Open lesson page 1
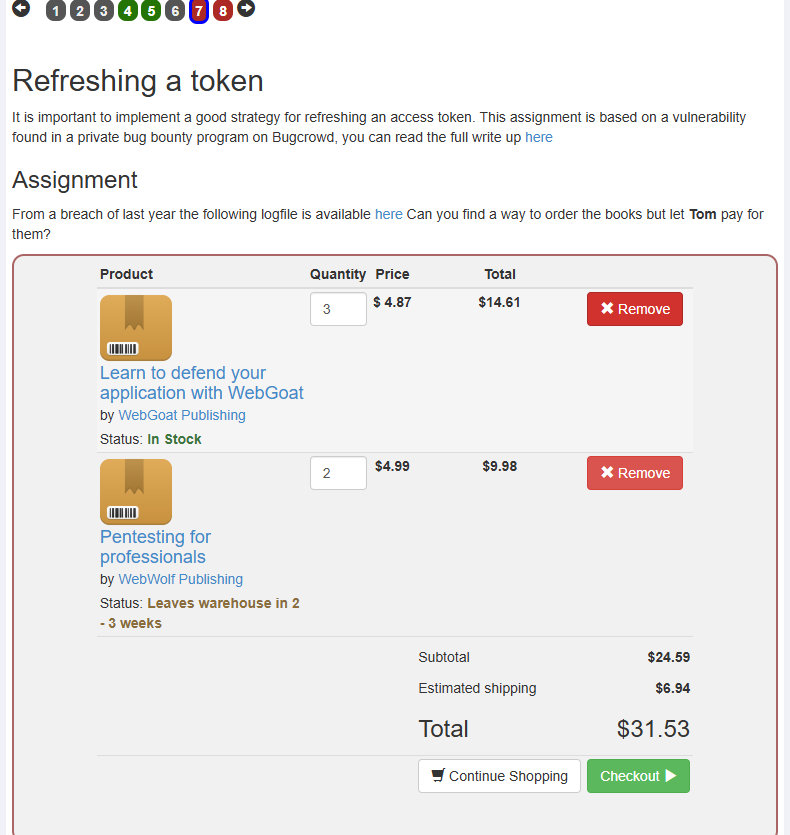 coord(56,12)
